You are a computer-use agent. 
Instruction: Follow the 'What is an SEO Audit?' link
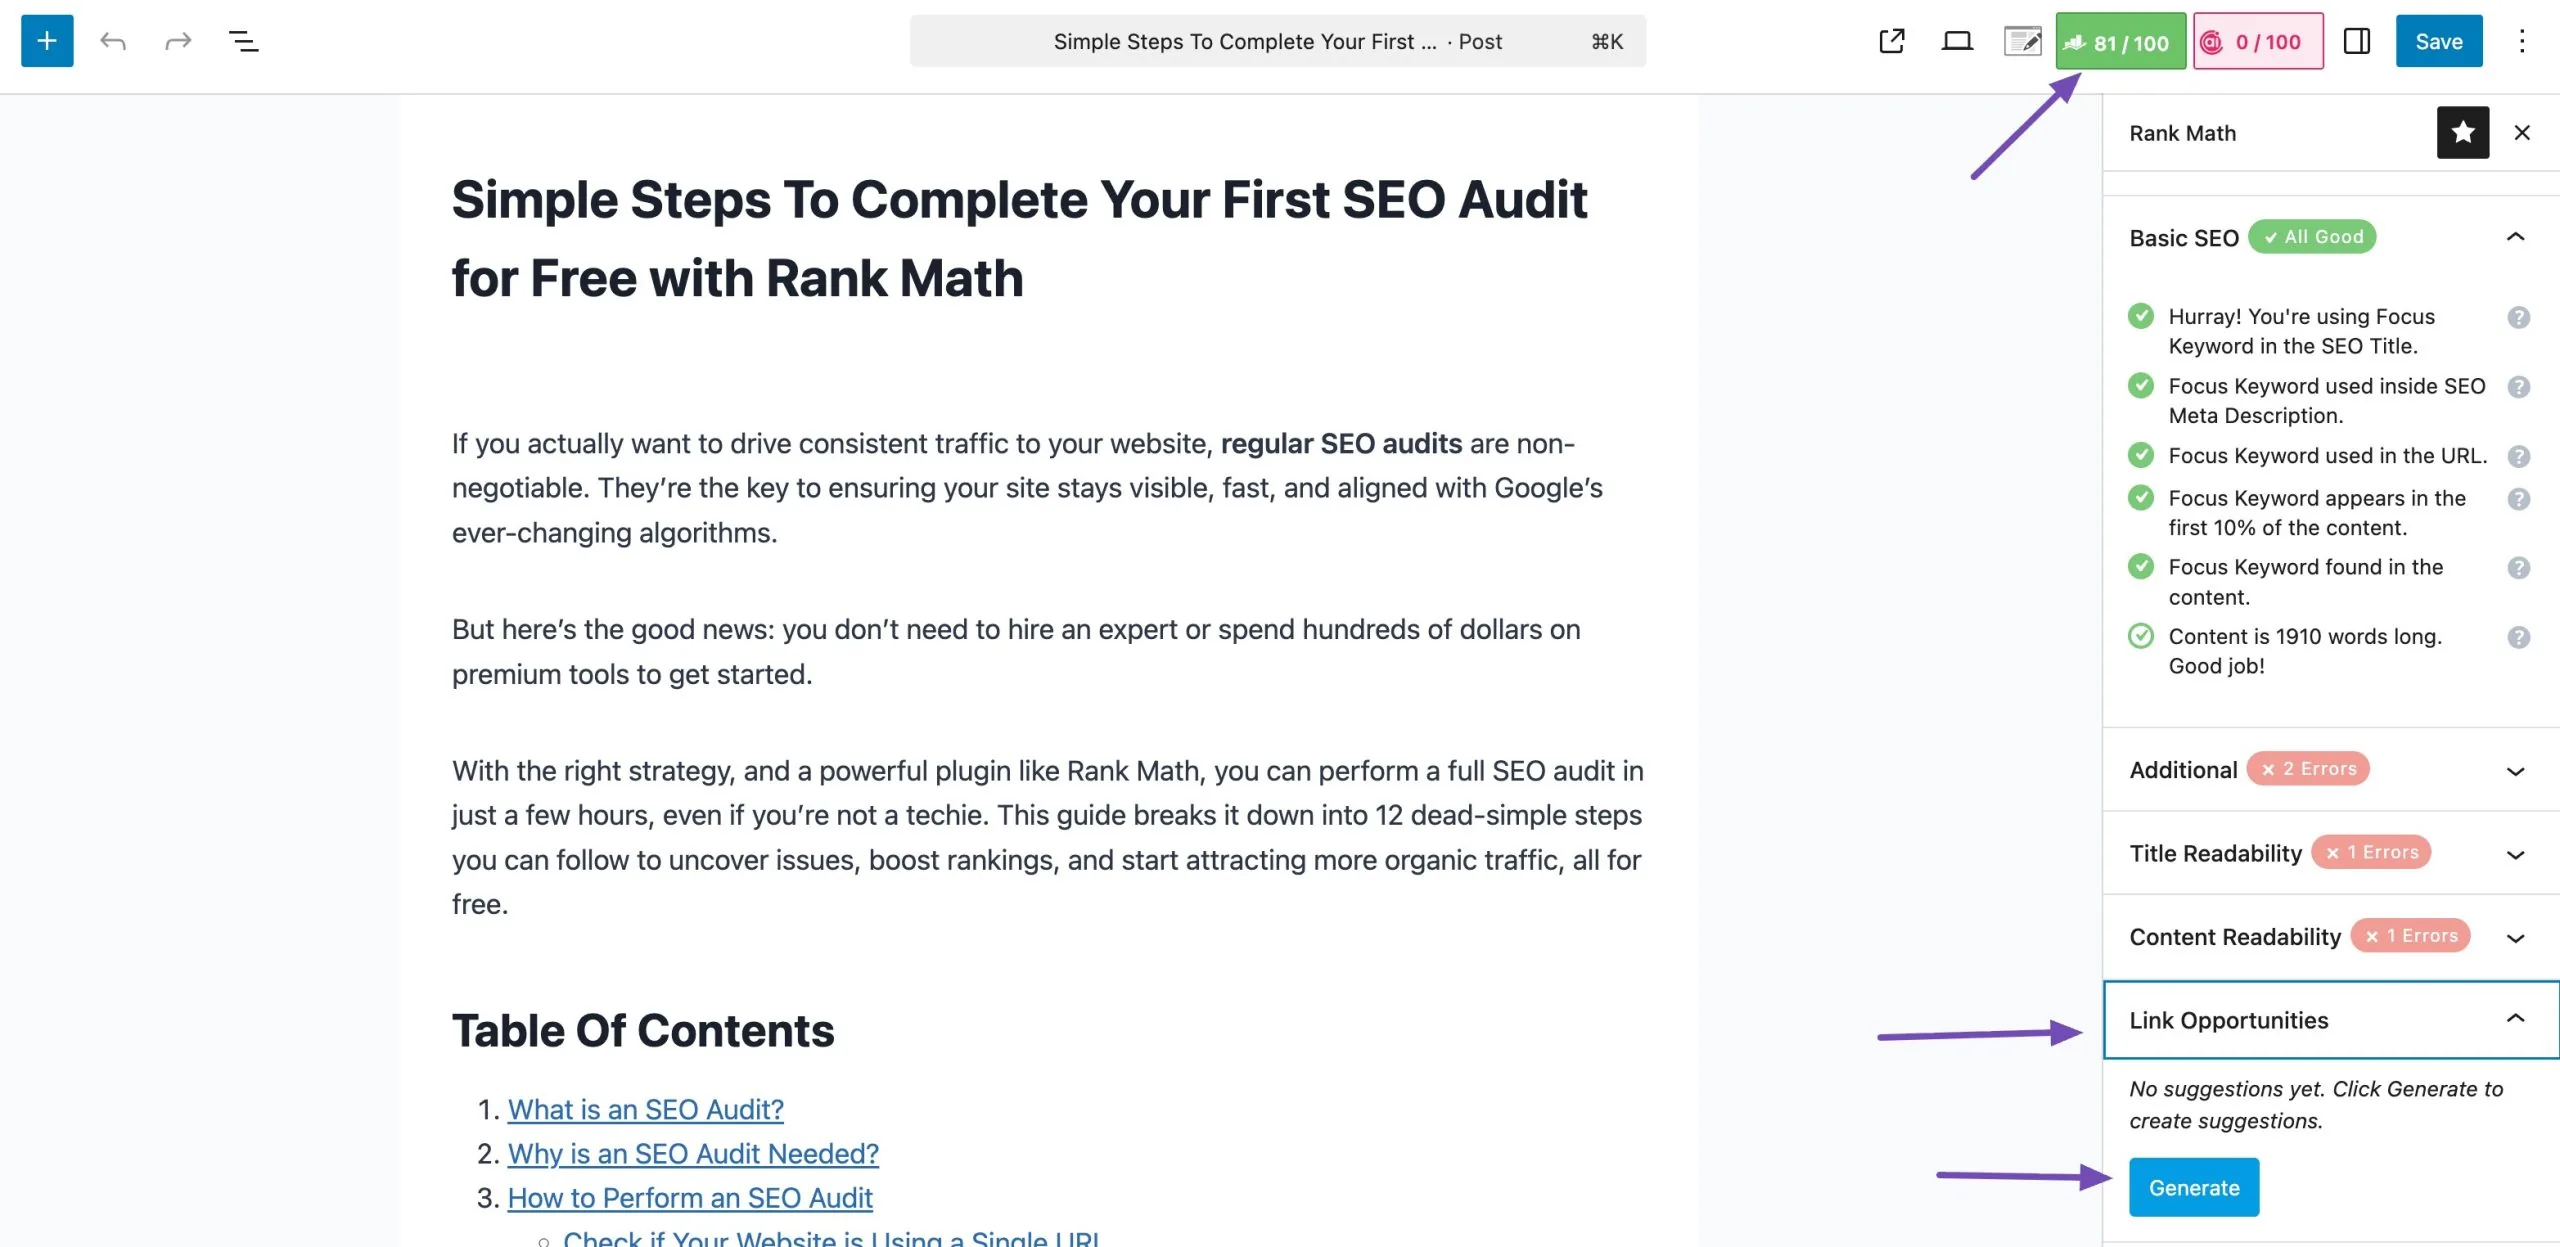tap(645, 1109)
